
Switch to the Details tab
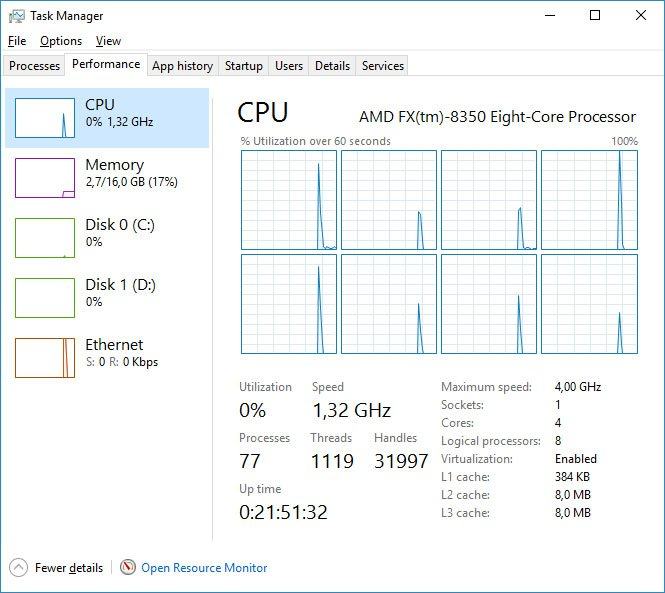pyautogui.click(x=332, y=66)
